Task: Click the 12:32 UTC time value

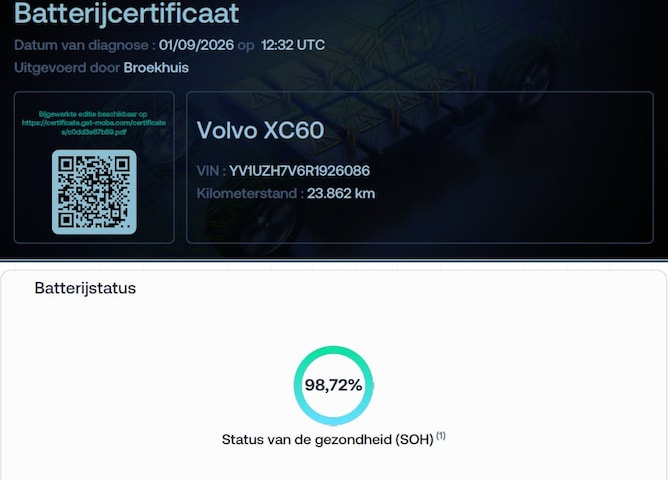Action: click(293, 45)
